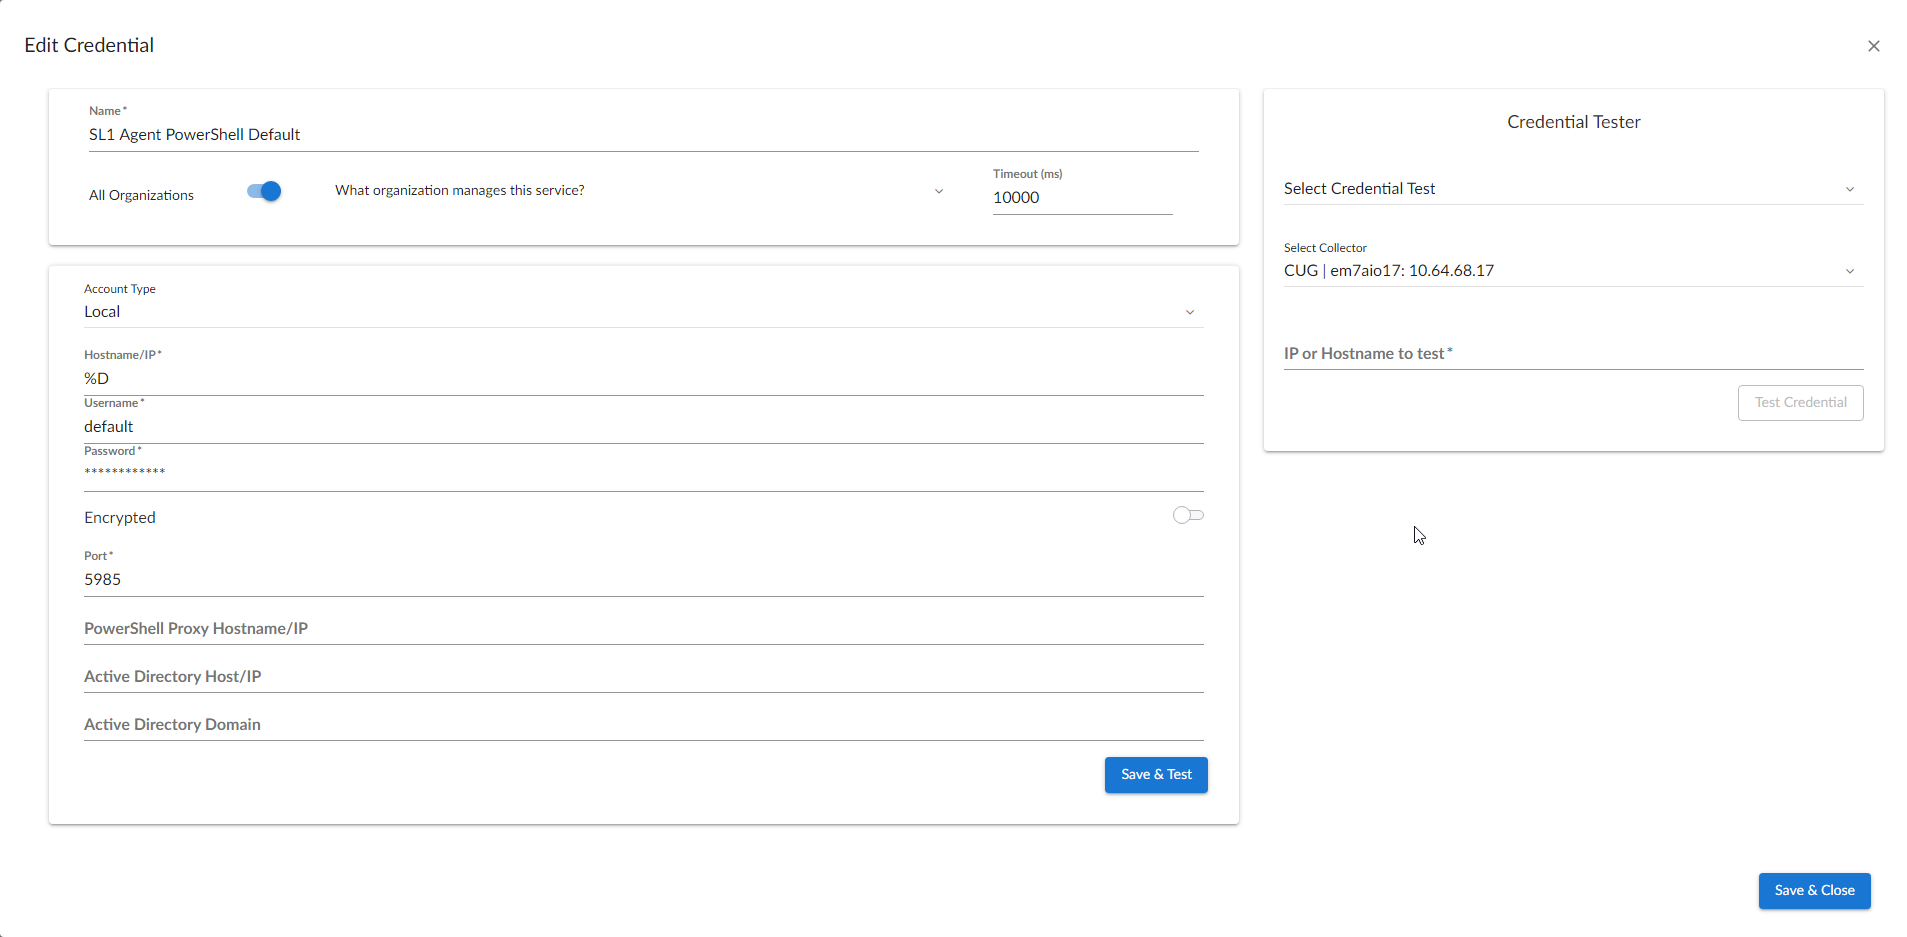This screenshot has width=1907, height=937.
Task: Close the Edit Credential dialog
Action: 1873,46
